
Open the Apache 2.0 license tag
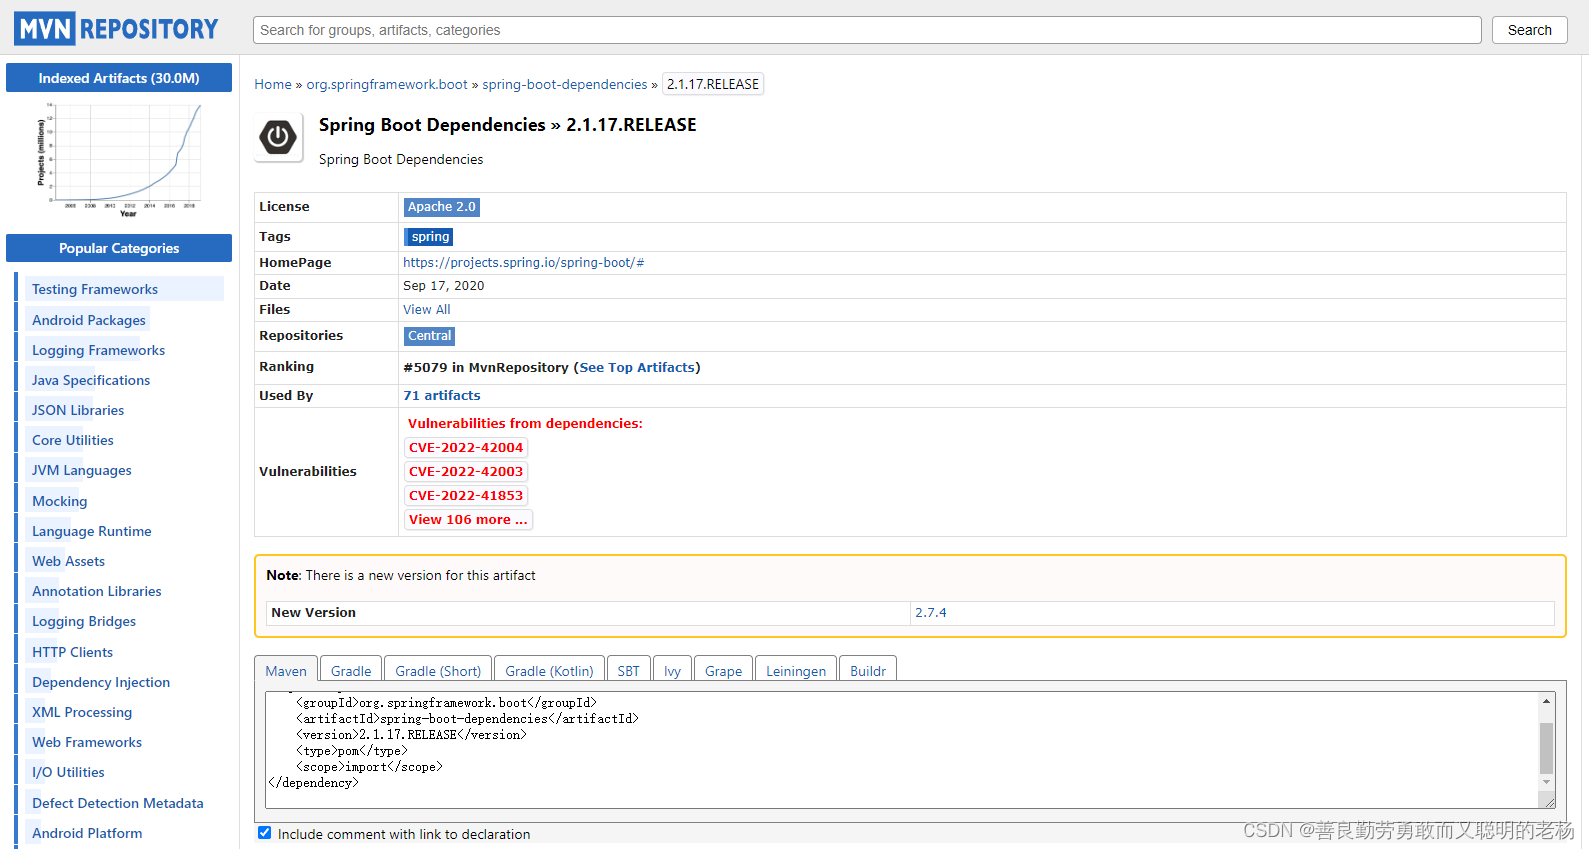point(442,207)
